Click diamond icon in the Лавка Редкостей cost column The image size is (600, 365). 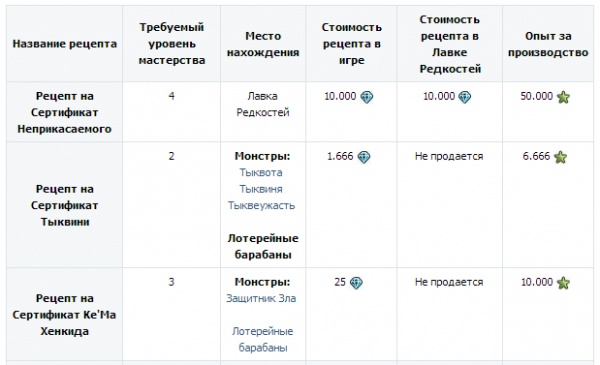tap(465, 97)
